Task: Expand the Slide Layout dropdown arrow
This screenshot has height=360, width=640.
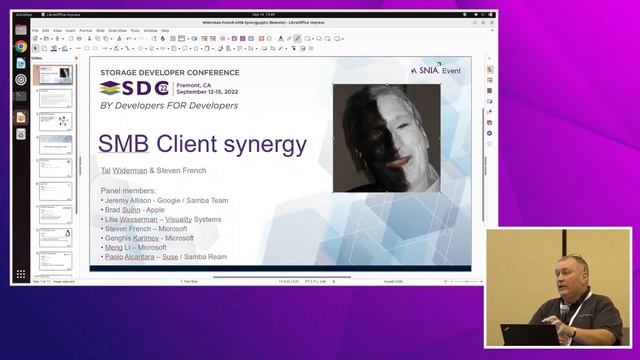Action: tap(343, 39)
